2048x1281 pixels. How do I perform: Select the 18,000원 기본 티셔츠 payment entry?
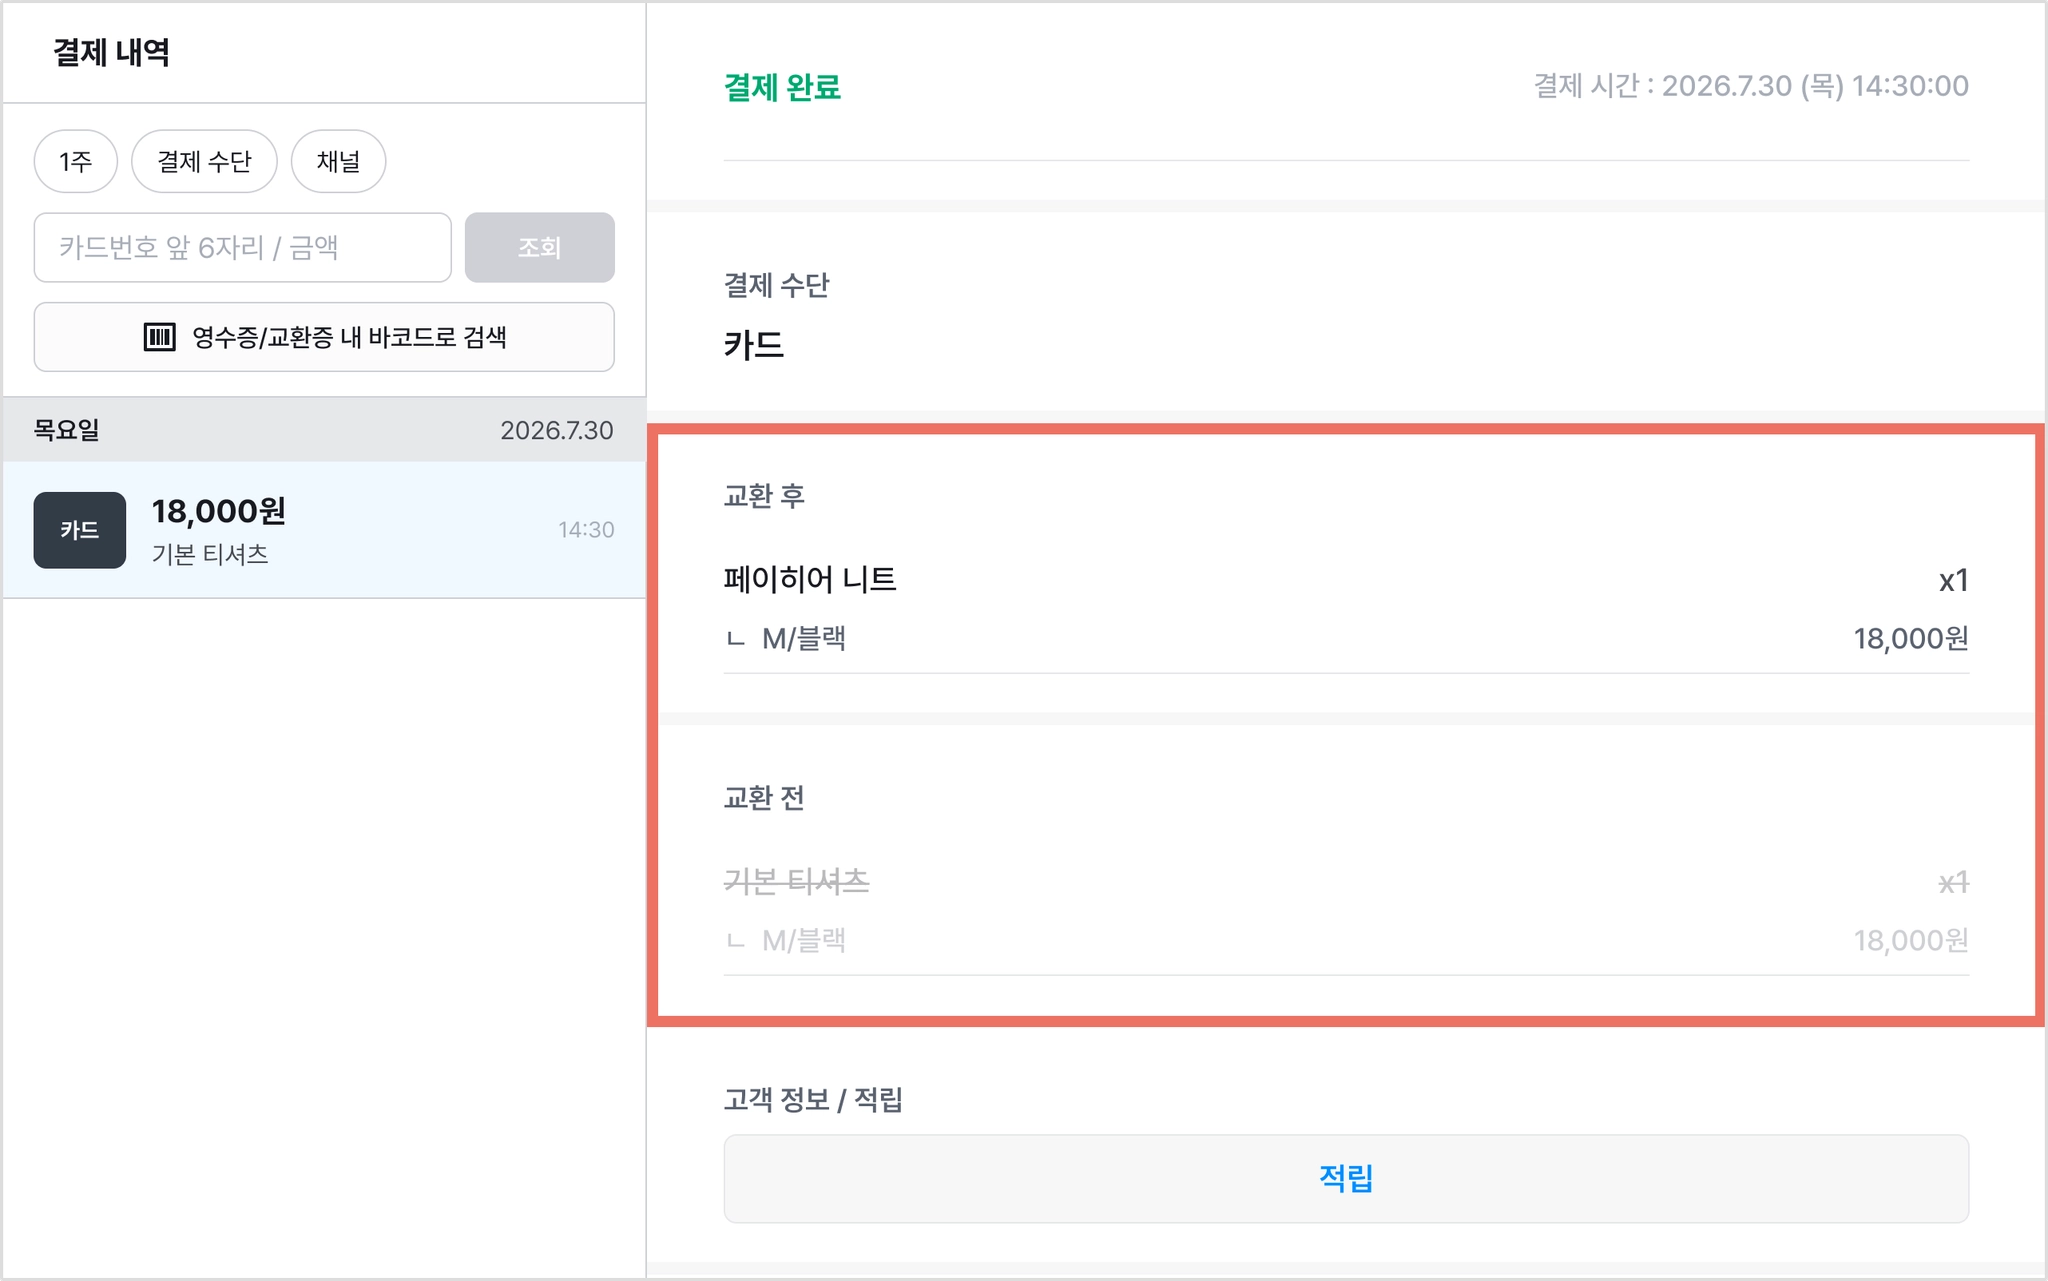tap(324, 530)
